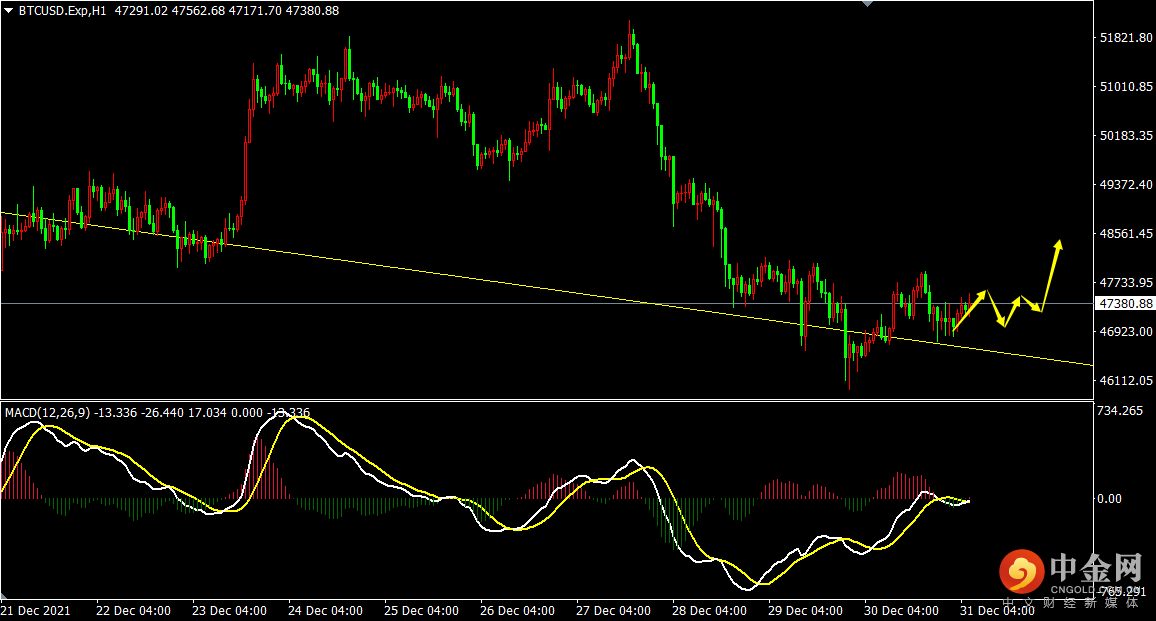
Task: Click the 28 Dec 04:00 time label
Action: tap(708, 611)
